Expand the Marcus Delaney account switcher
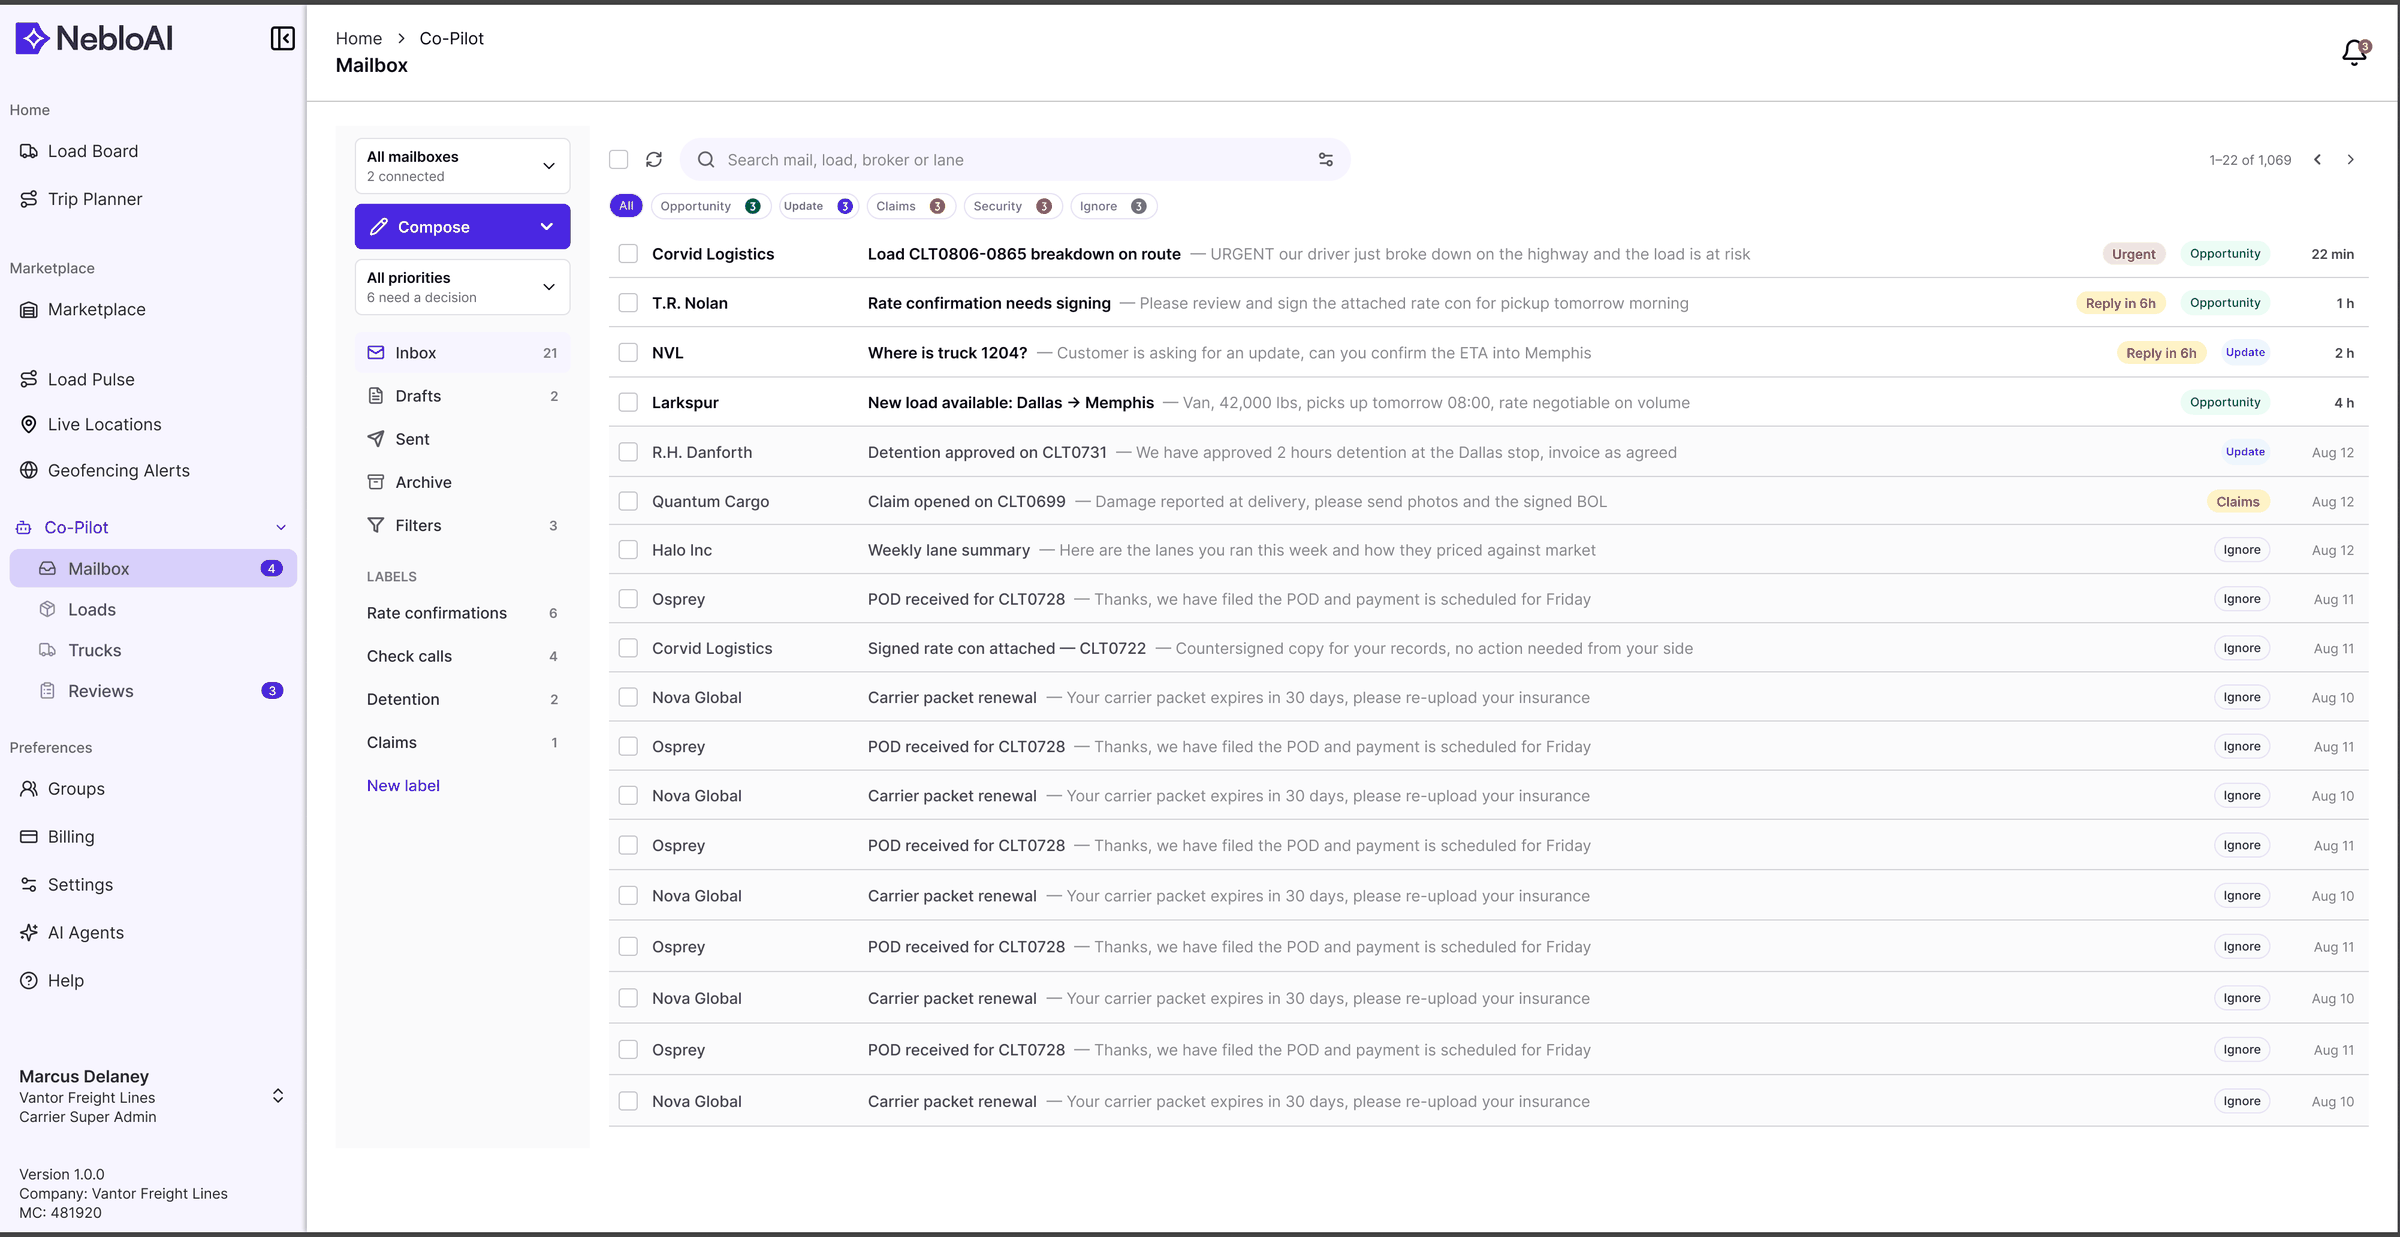The image size is (2400, 1237). pyautogui.click(x=278, y=1096)
